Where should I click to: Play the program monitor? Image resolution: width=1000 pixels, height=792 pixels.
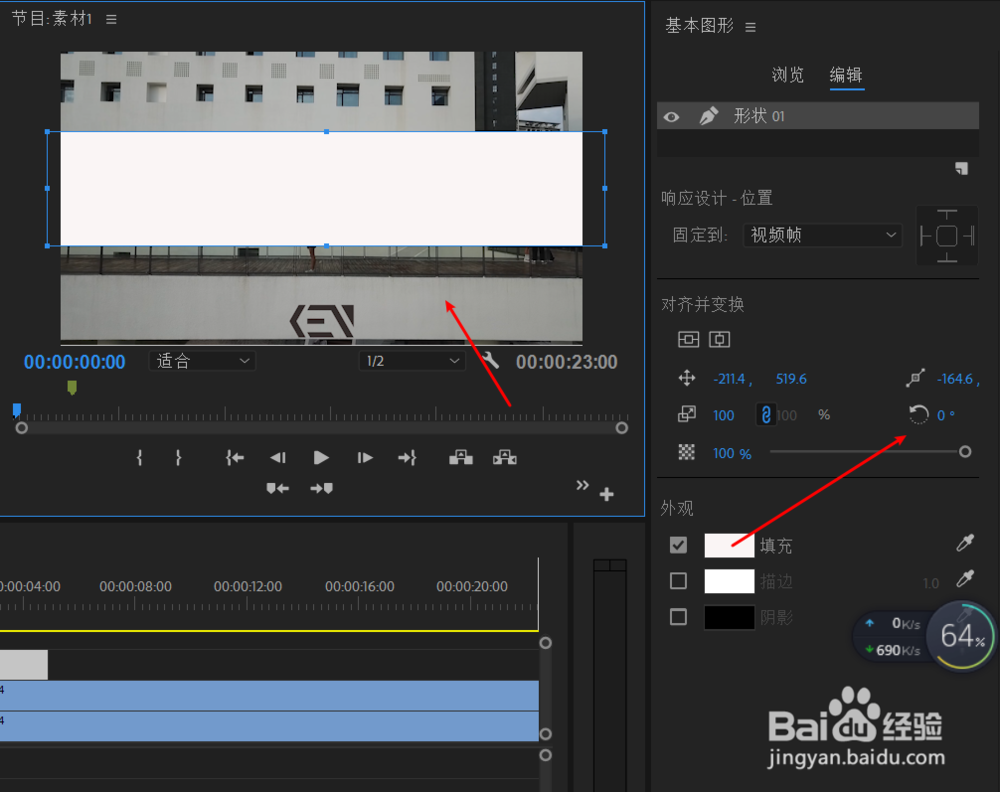[x=321, y=457]
